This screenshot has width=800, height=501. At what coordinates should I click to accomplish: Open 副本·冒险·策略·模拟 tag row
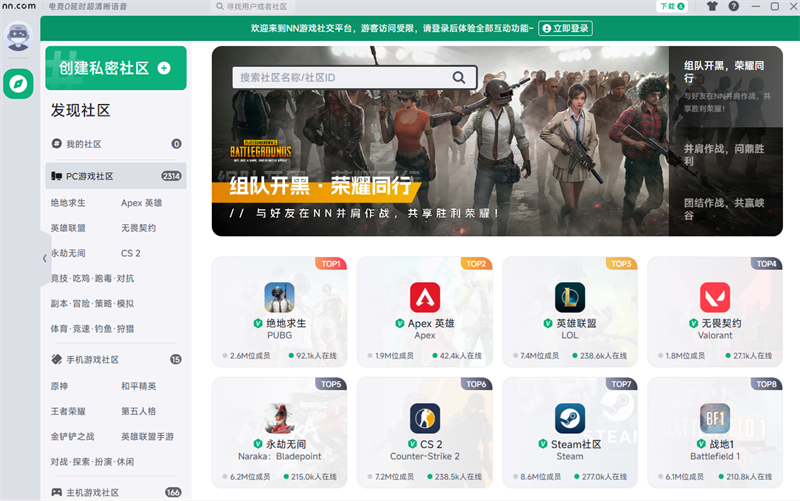[92, 304]
